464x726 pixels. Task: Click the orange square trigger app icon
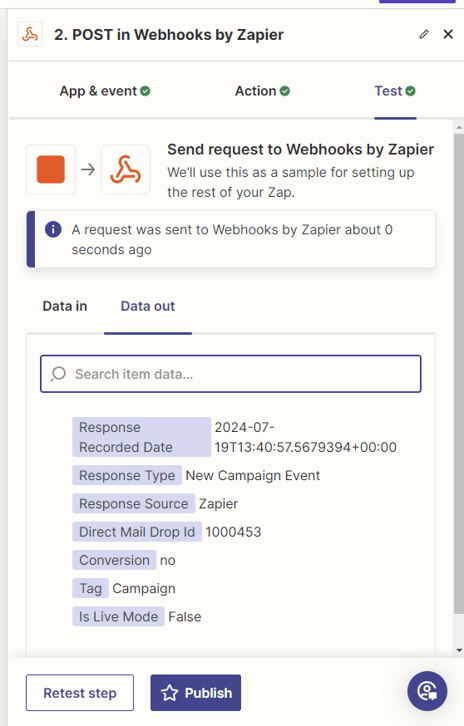[51, 169]
